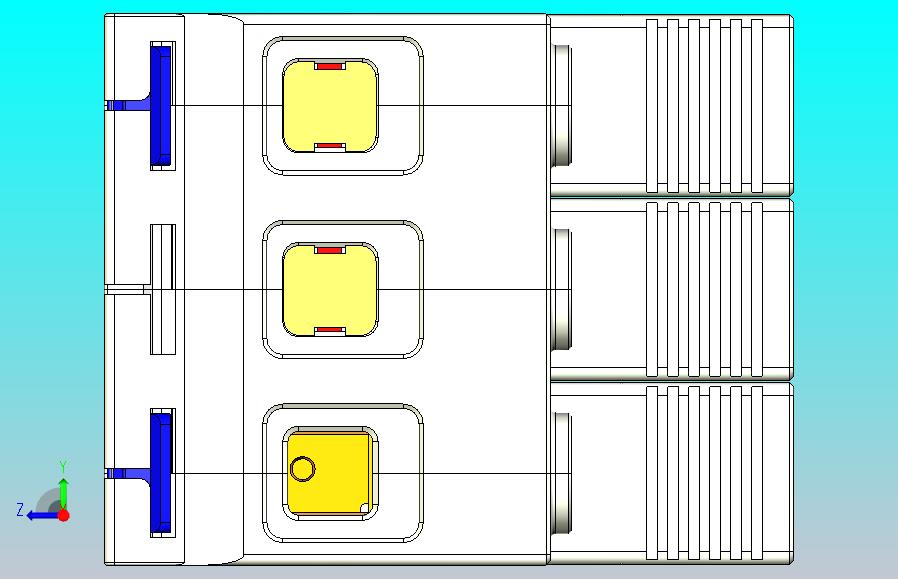The width and height of the screenshot is (898, 579).
Task: Select the middle pale yellow window face
Action: pos(330,290)
